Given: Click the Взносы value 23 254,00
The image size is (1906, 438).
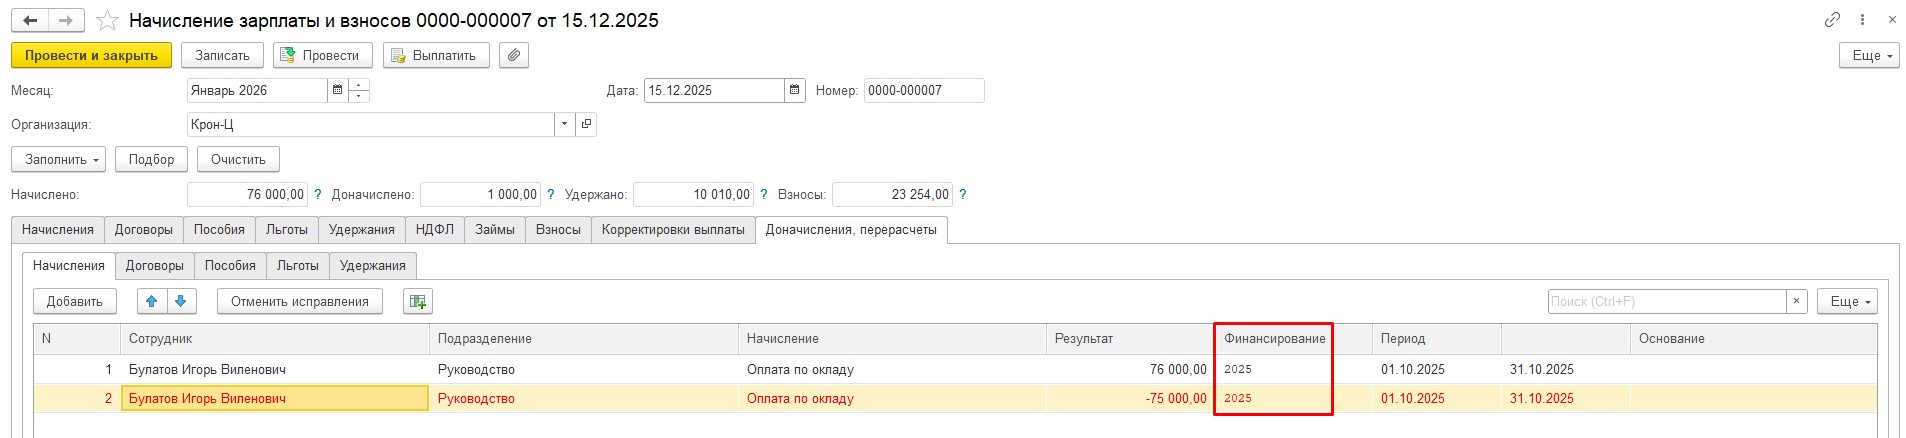Looking at the screenshot, I should [x=892, y=195].
